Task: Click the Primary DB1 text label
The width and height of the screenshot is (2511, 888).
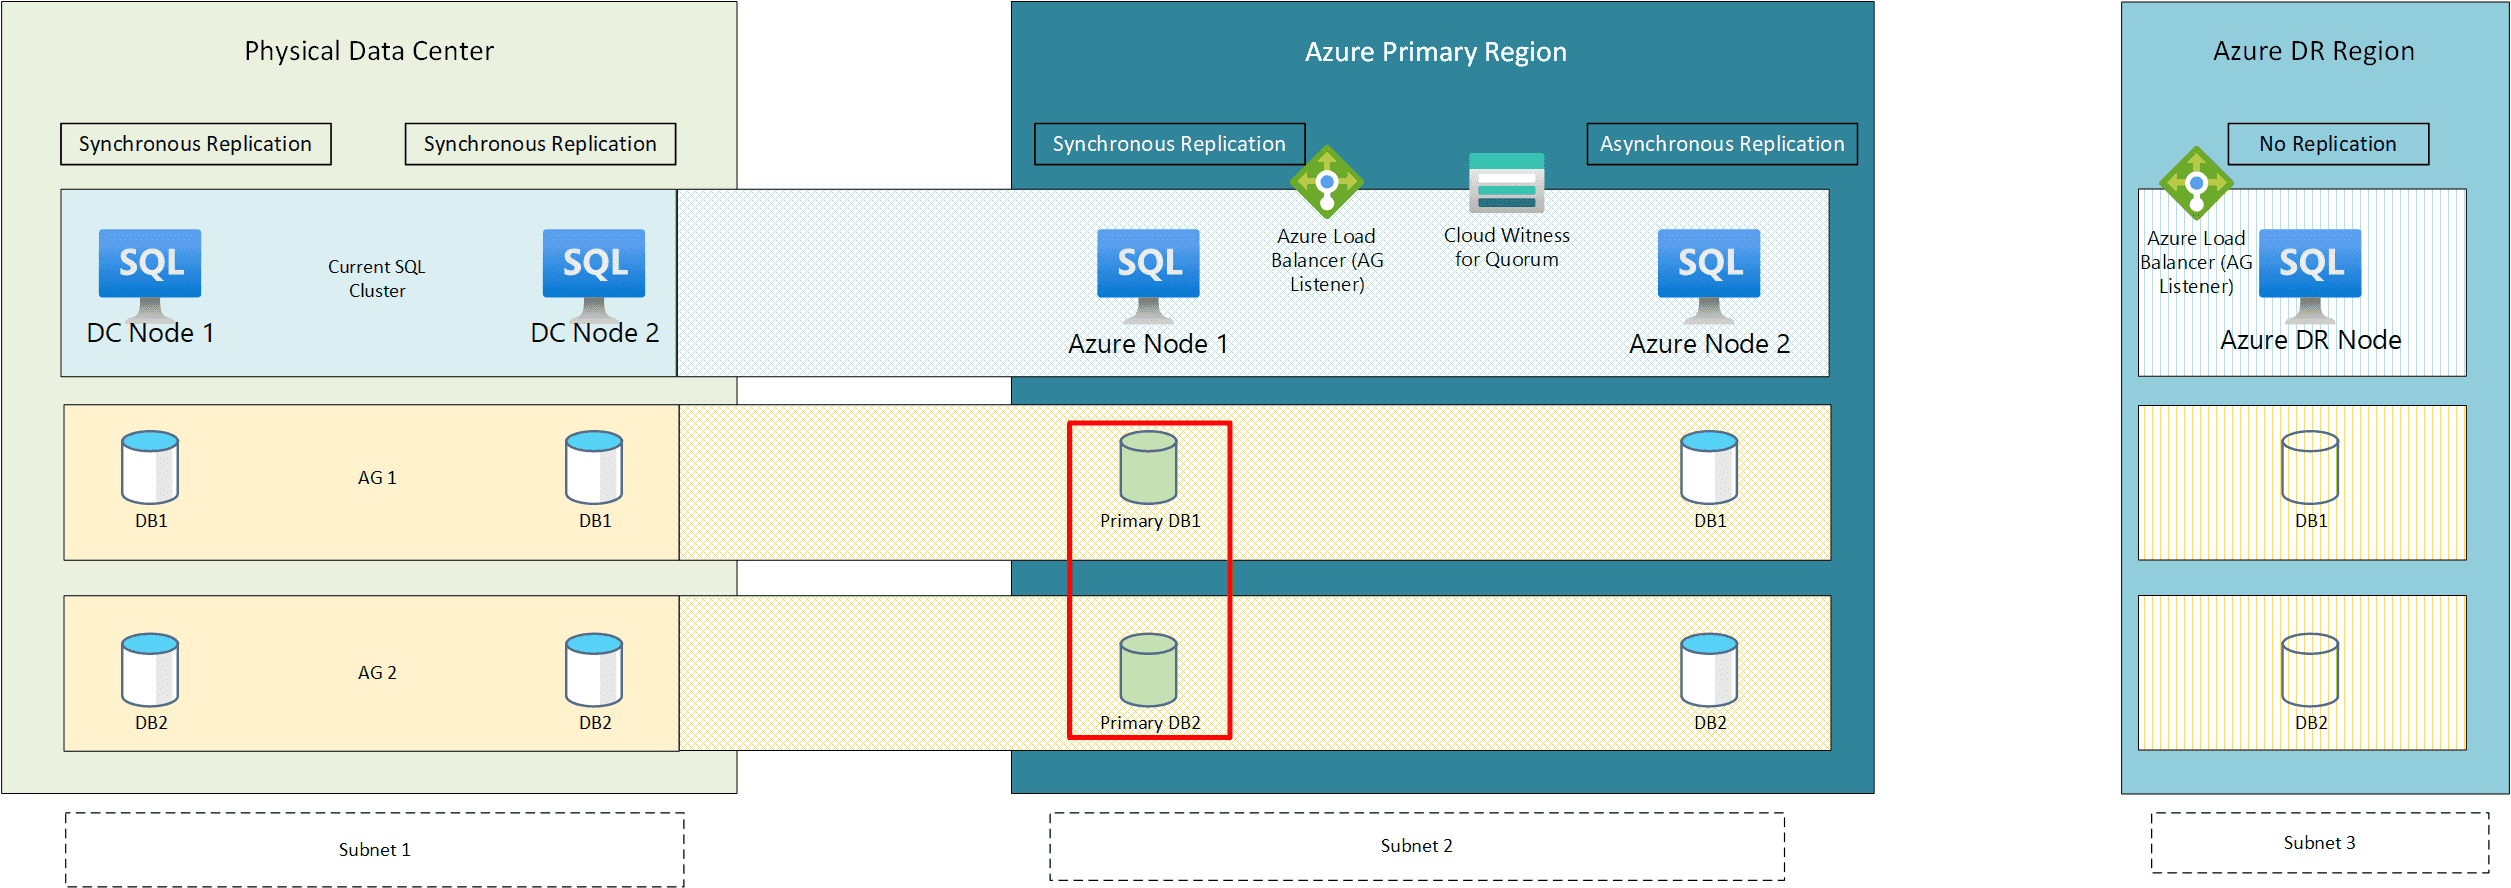Action: pos(1150,521)
